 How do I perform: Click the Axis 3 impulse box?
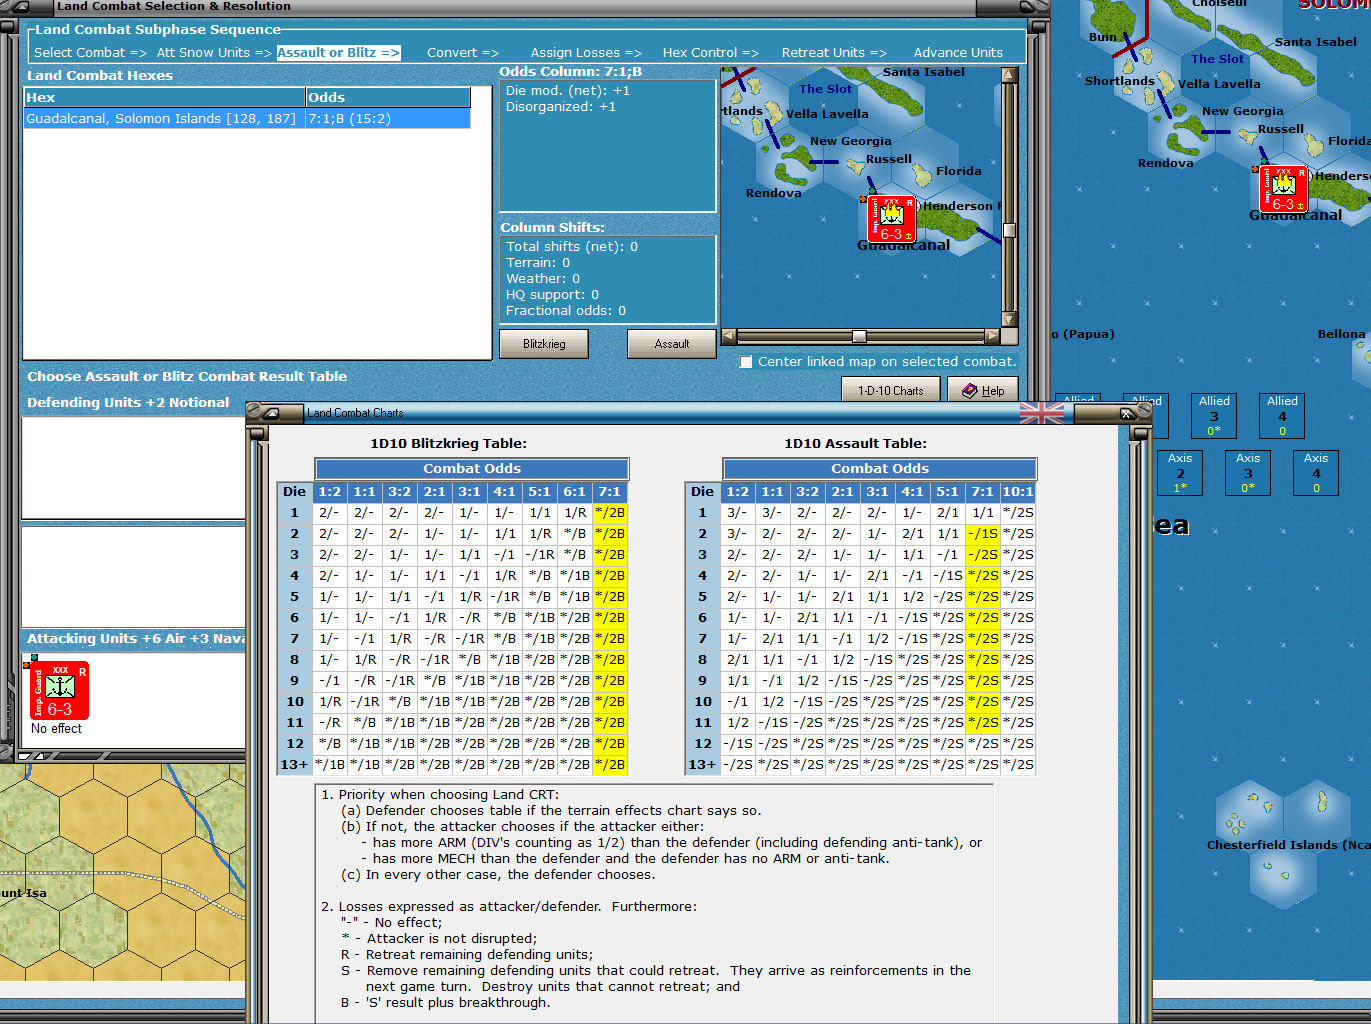click(1248, 472)
